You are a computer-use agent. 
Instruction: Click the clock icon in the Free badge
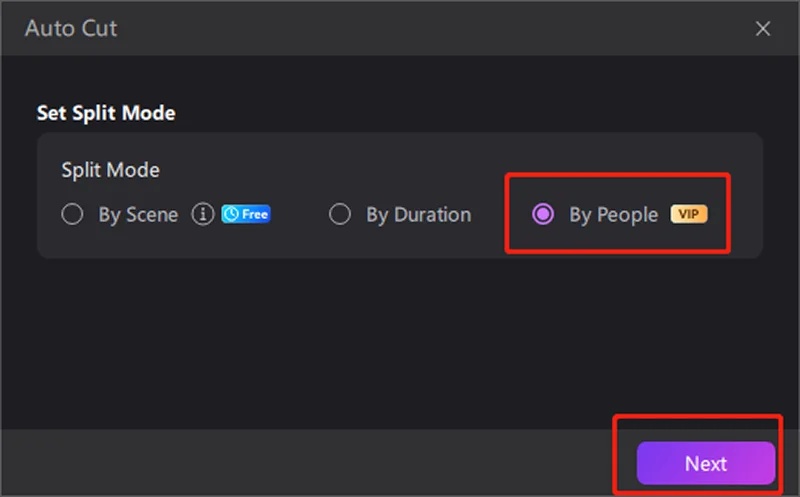(231, 215)
